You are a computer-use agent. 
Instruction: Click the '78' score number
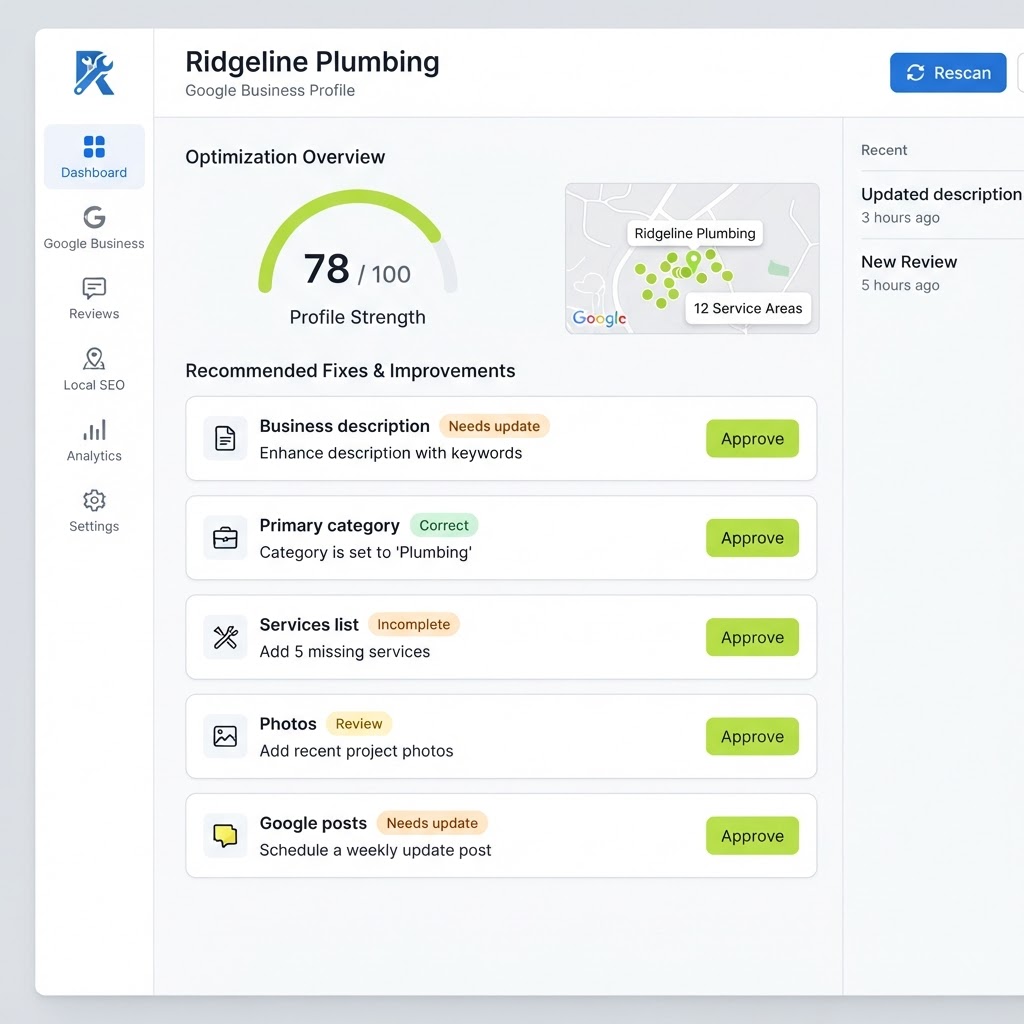(x=327, y=268)
